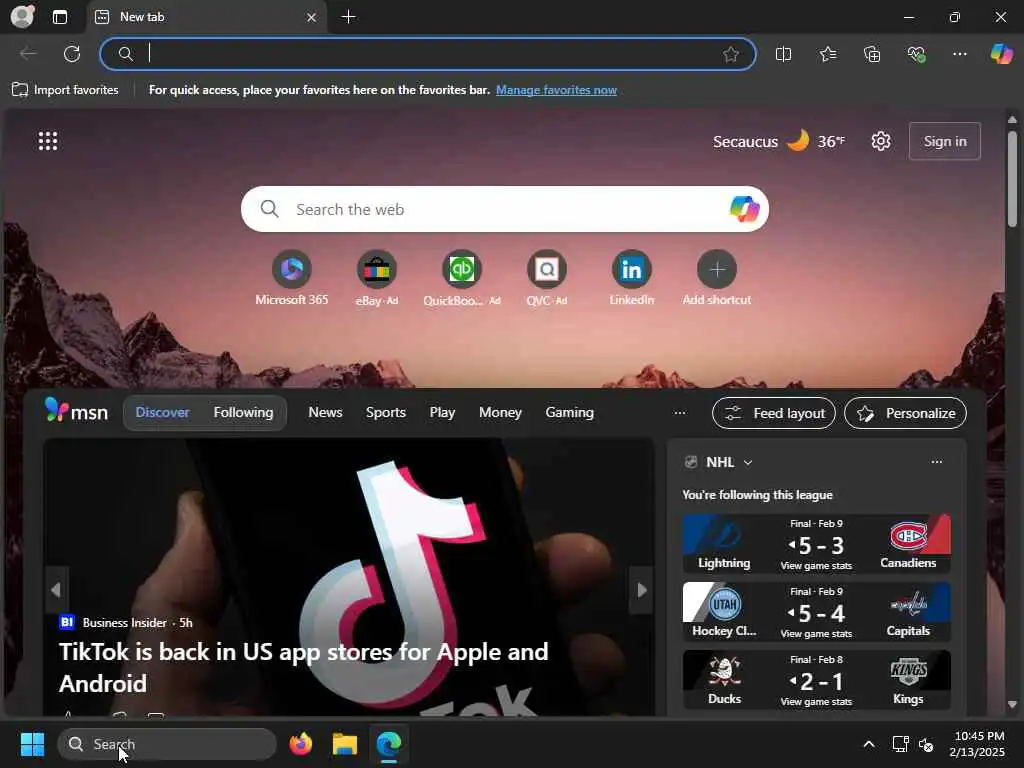Open a new tab with the plus button
1024x768 pixels.
[349, 17]
